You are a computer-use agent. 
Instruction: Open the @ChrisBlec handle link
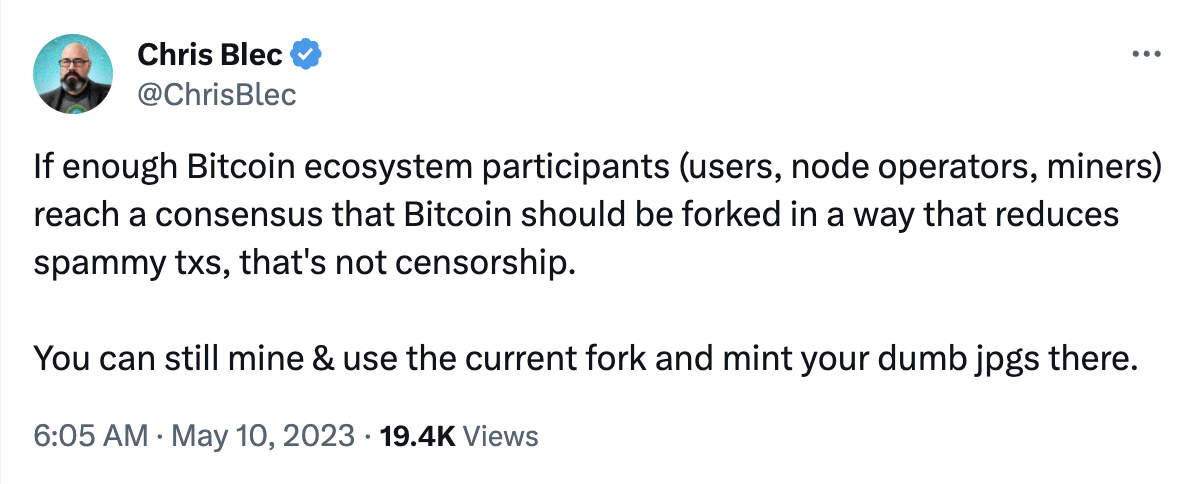point(217,95)
